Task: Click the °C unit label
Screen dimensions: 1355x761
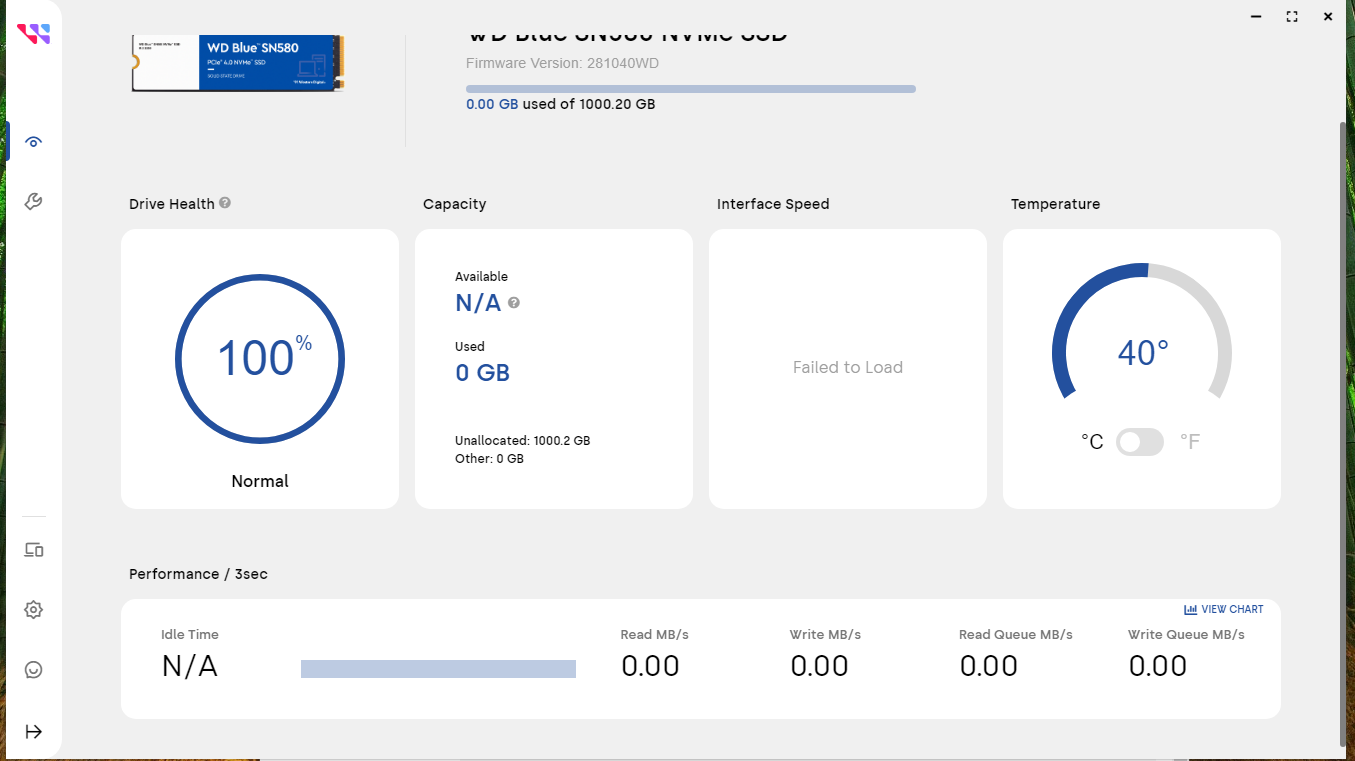Action: [1092, 442]
